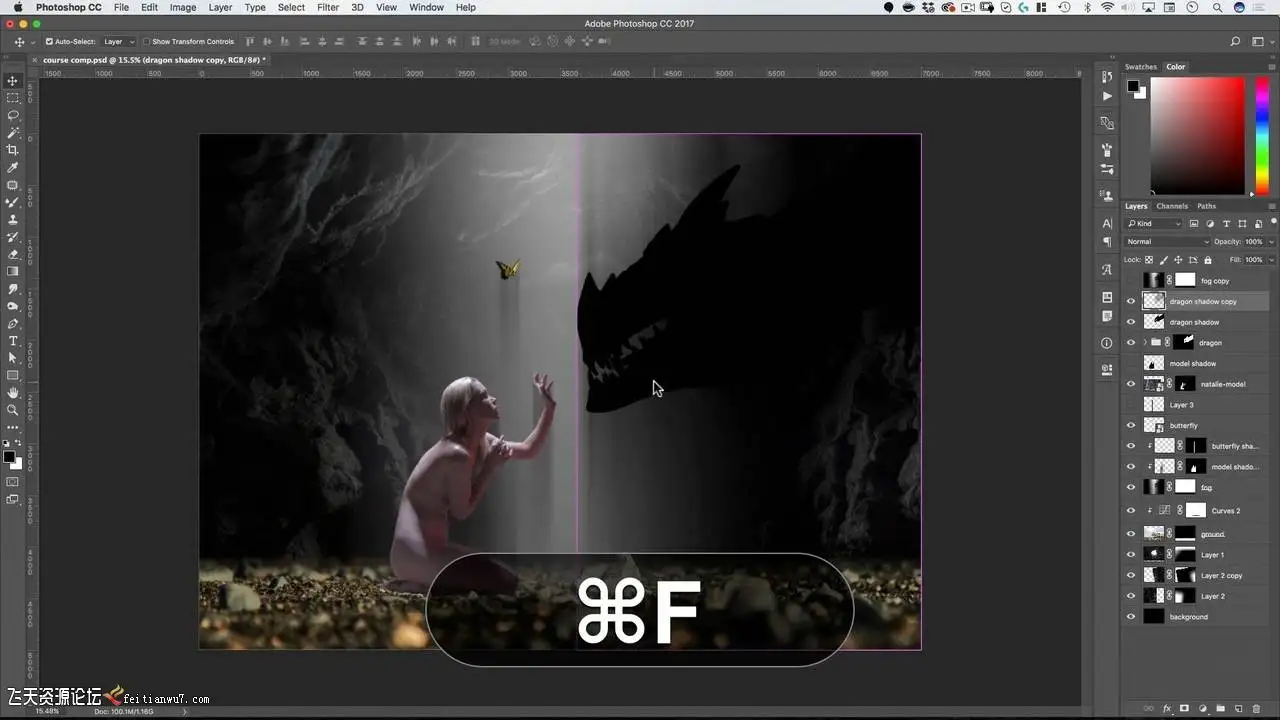
Task: Create a new layer icon
Action: 1238,708
